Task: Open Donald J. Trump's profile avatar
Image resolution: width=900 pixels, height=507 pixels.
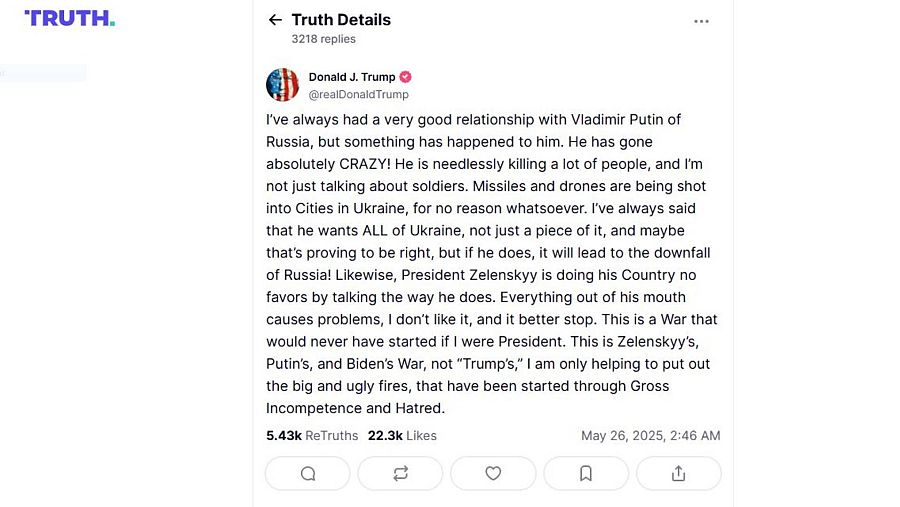Action: [282, 85]
